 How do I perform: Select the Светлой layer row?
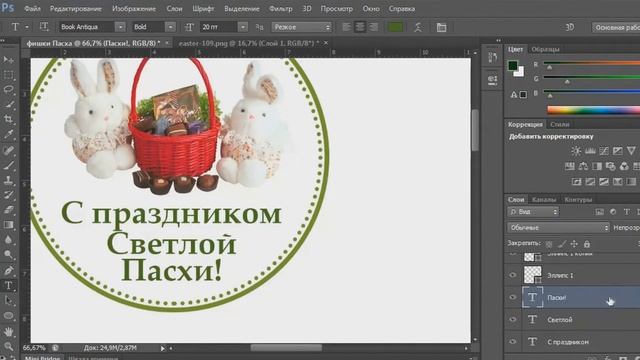point(573,320)
